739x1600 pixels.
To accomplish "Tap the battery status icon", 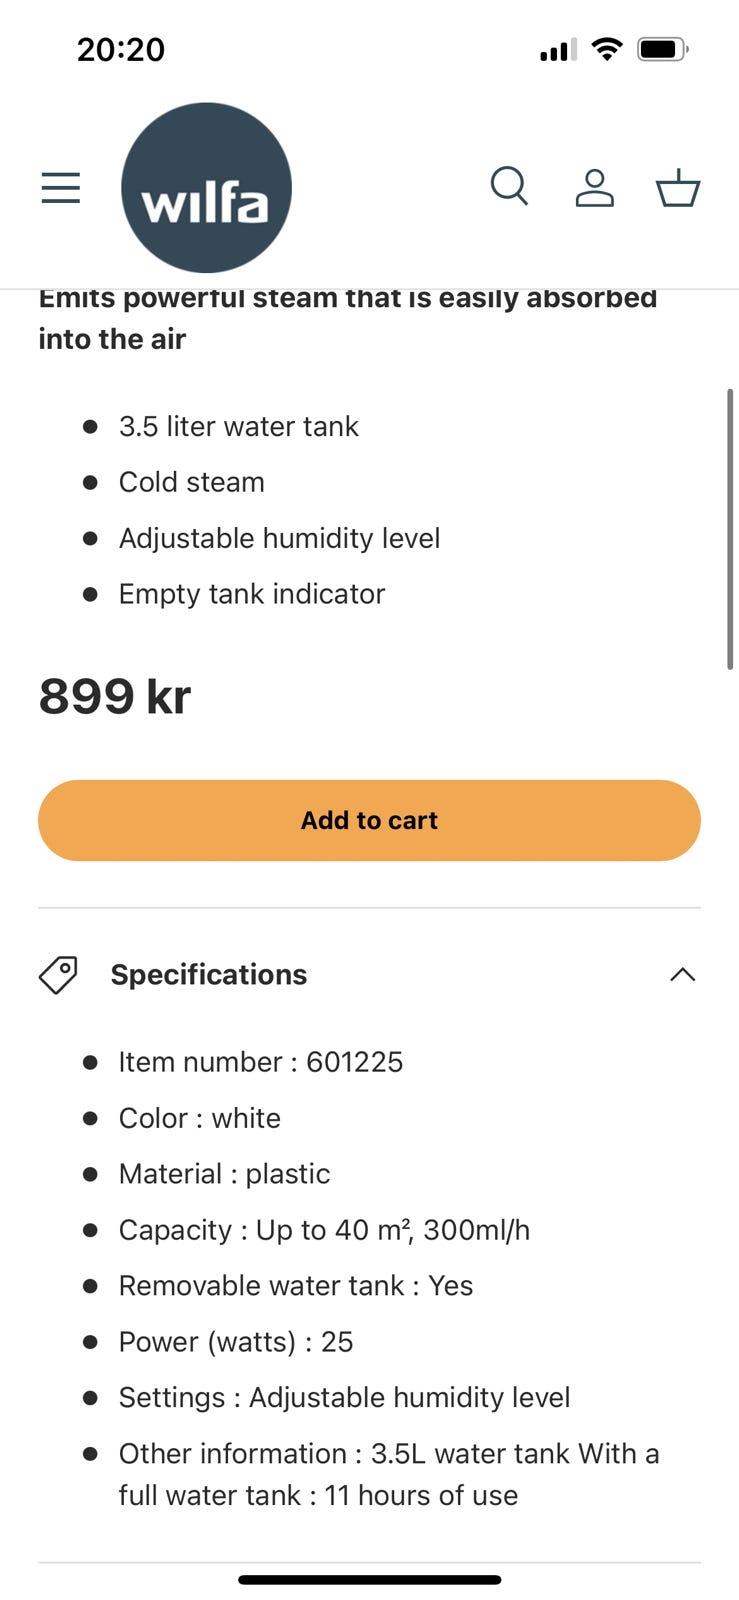I will (662, 49).
